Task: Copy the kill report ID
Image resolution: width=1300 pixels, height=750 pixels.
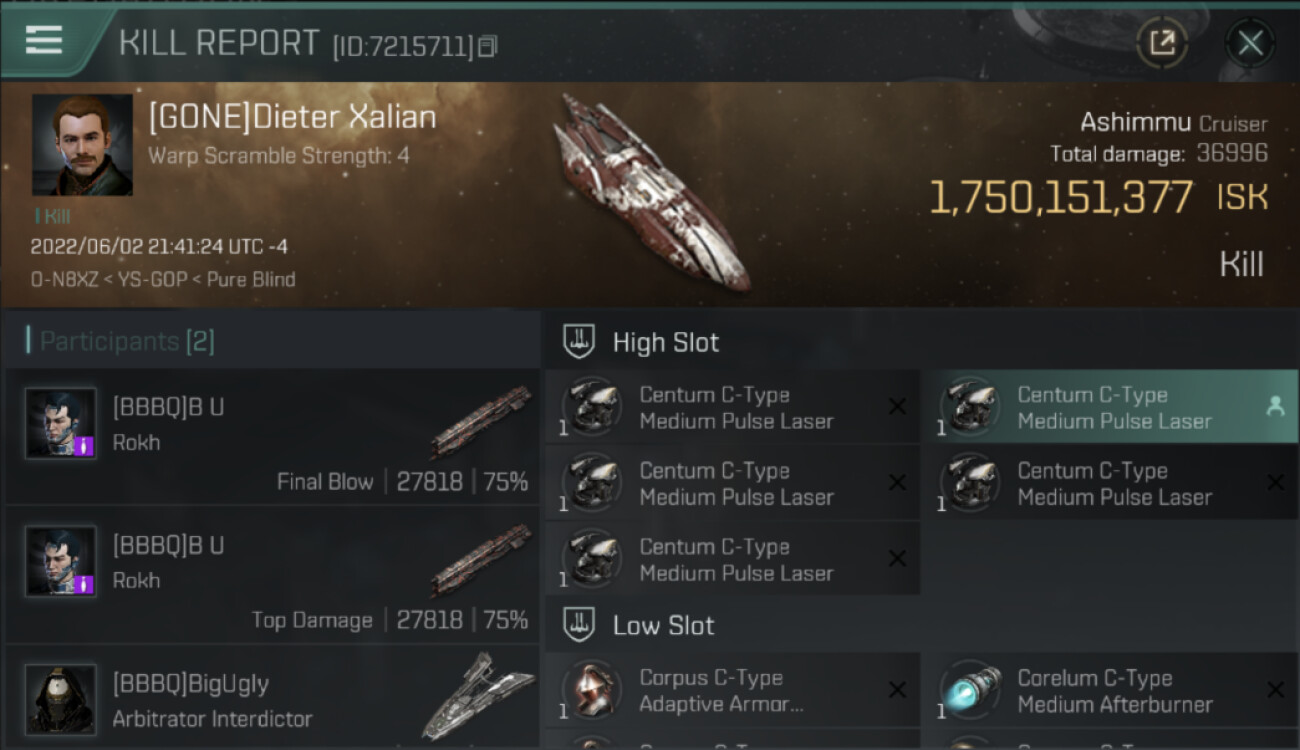Action: pyautogui.click(x=487, y=46)
